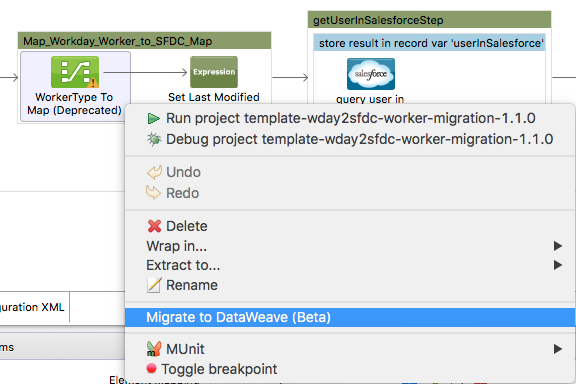576x384 pixels.
Task: Select the Expression component icon
Action: [214, 72]
